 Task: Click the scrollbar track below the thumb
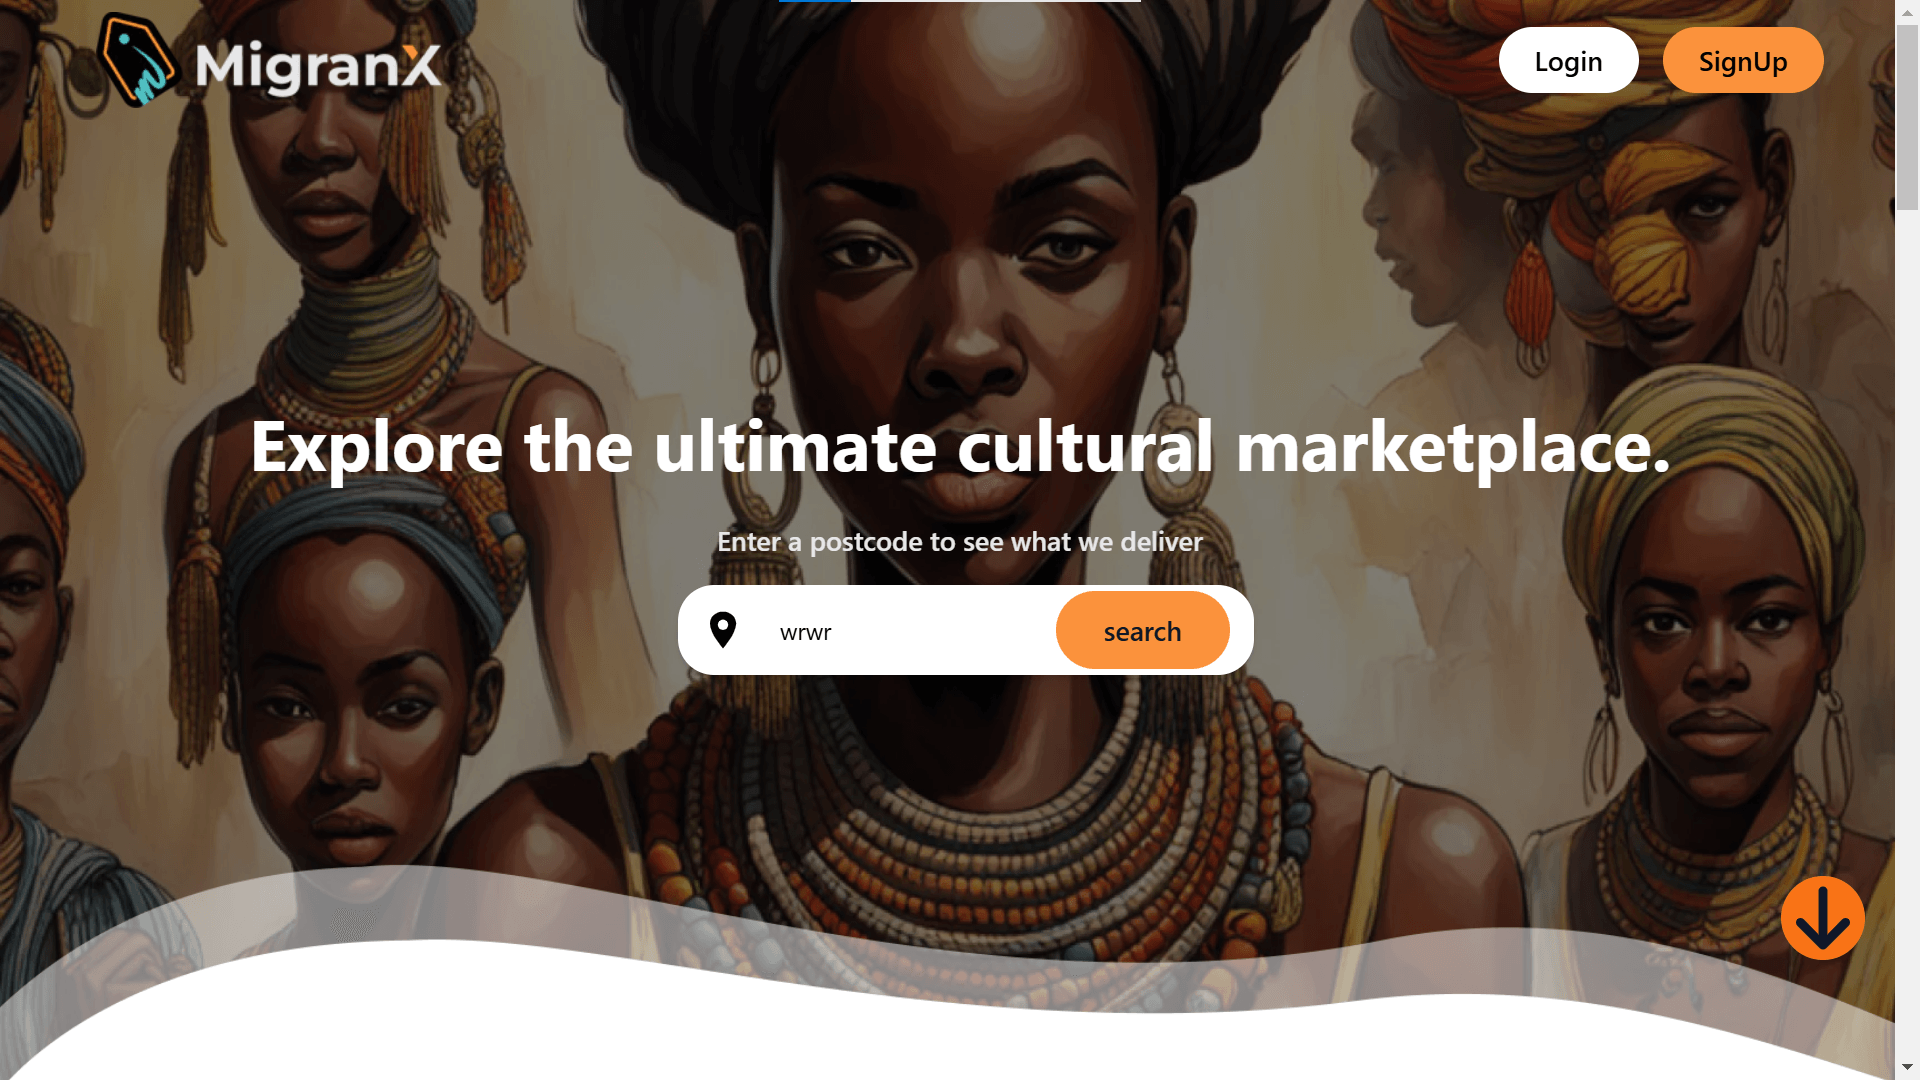click(1908, 630)
